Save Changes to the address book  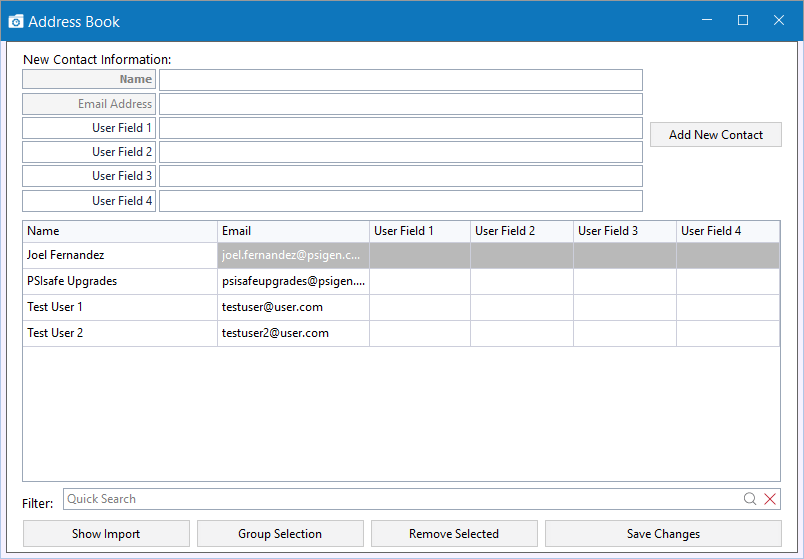click(663, 534)
